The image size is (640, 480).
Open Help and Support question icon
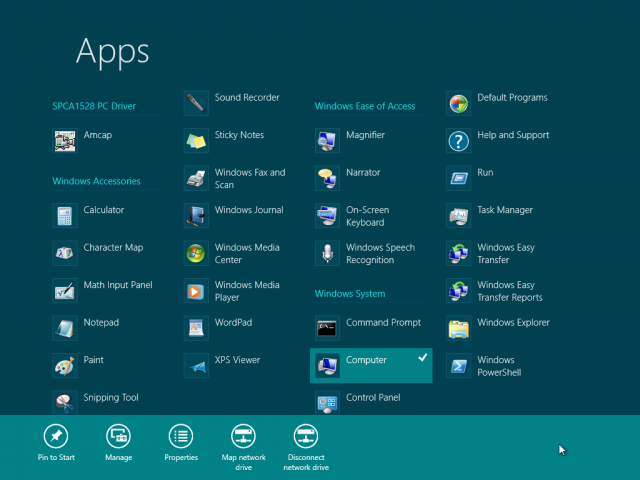pyautogui.click(x=459, y=141)
